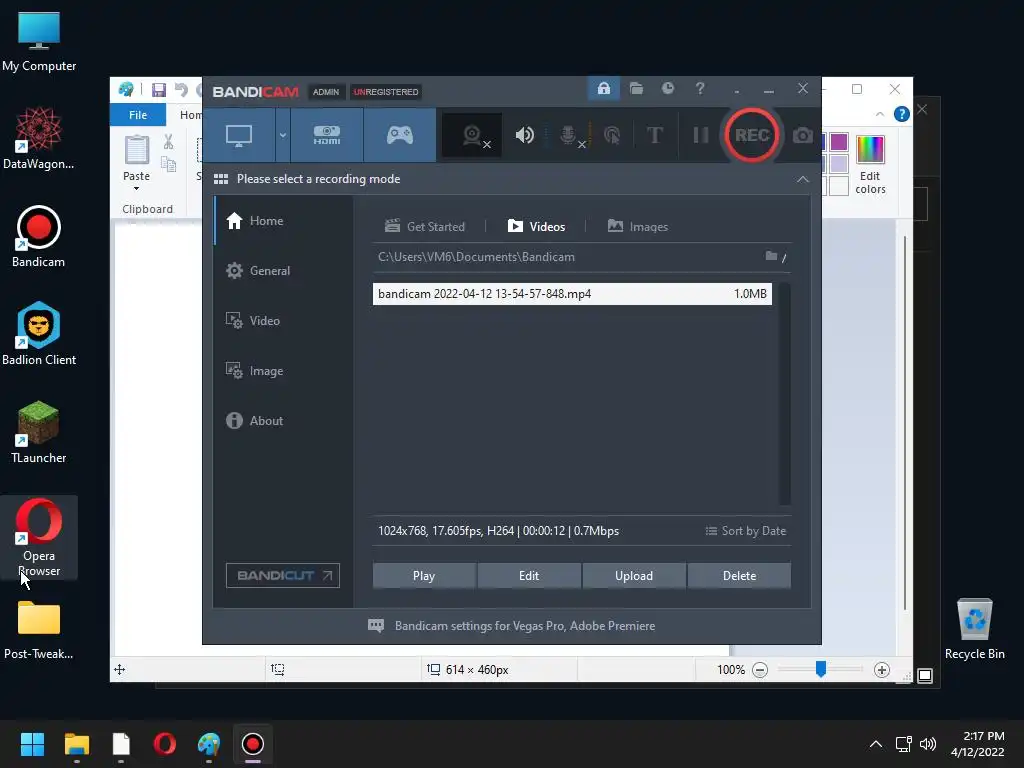The image size is (1024, 768).
Task: Open Sort by Date option
Action: 746,531
